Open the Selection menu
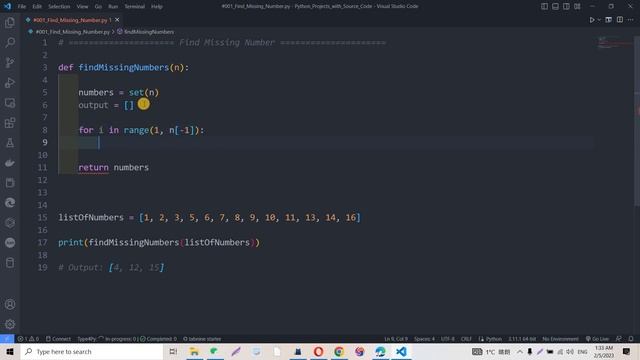 point(59,7)
